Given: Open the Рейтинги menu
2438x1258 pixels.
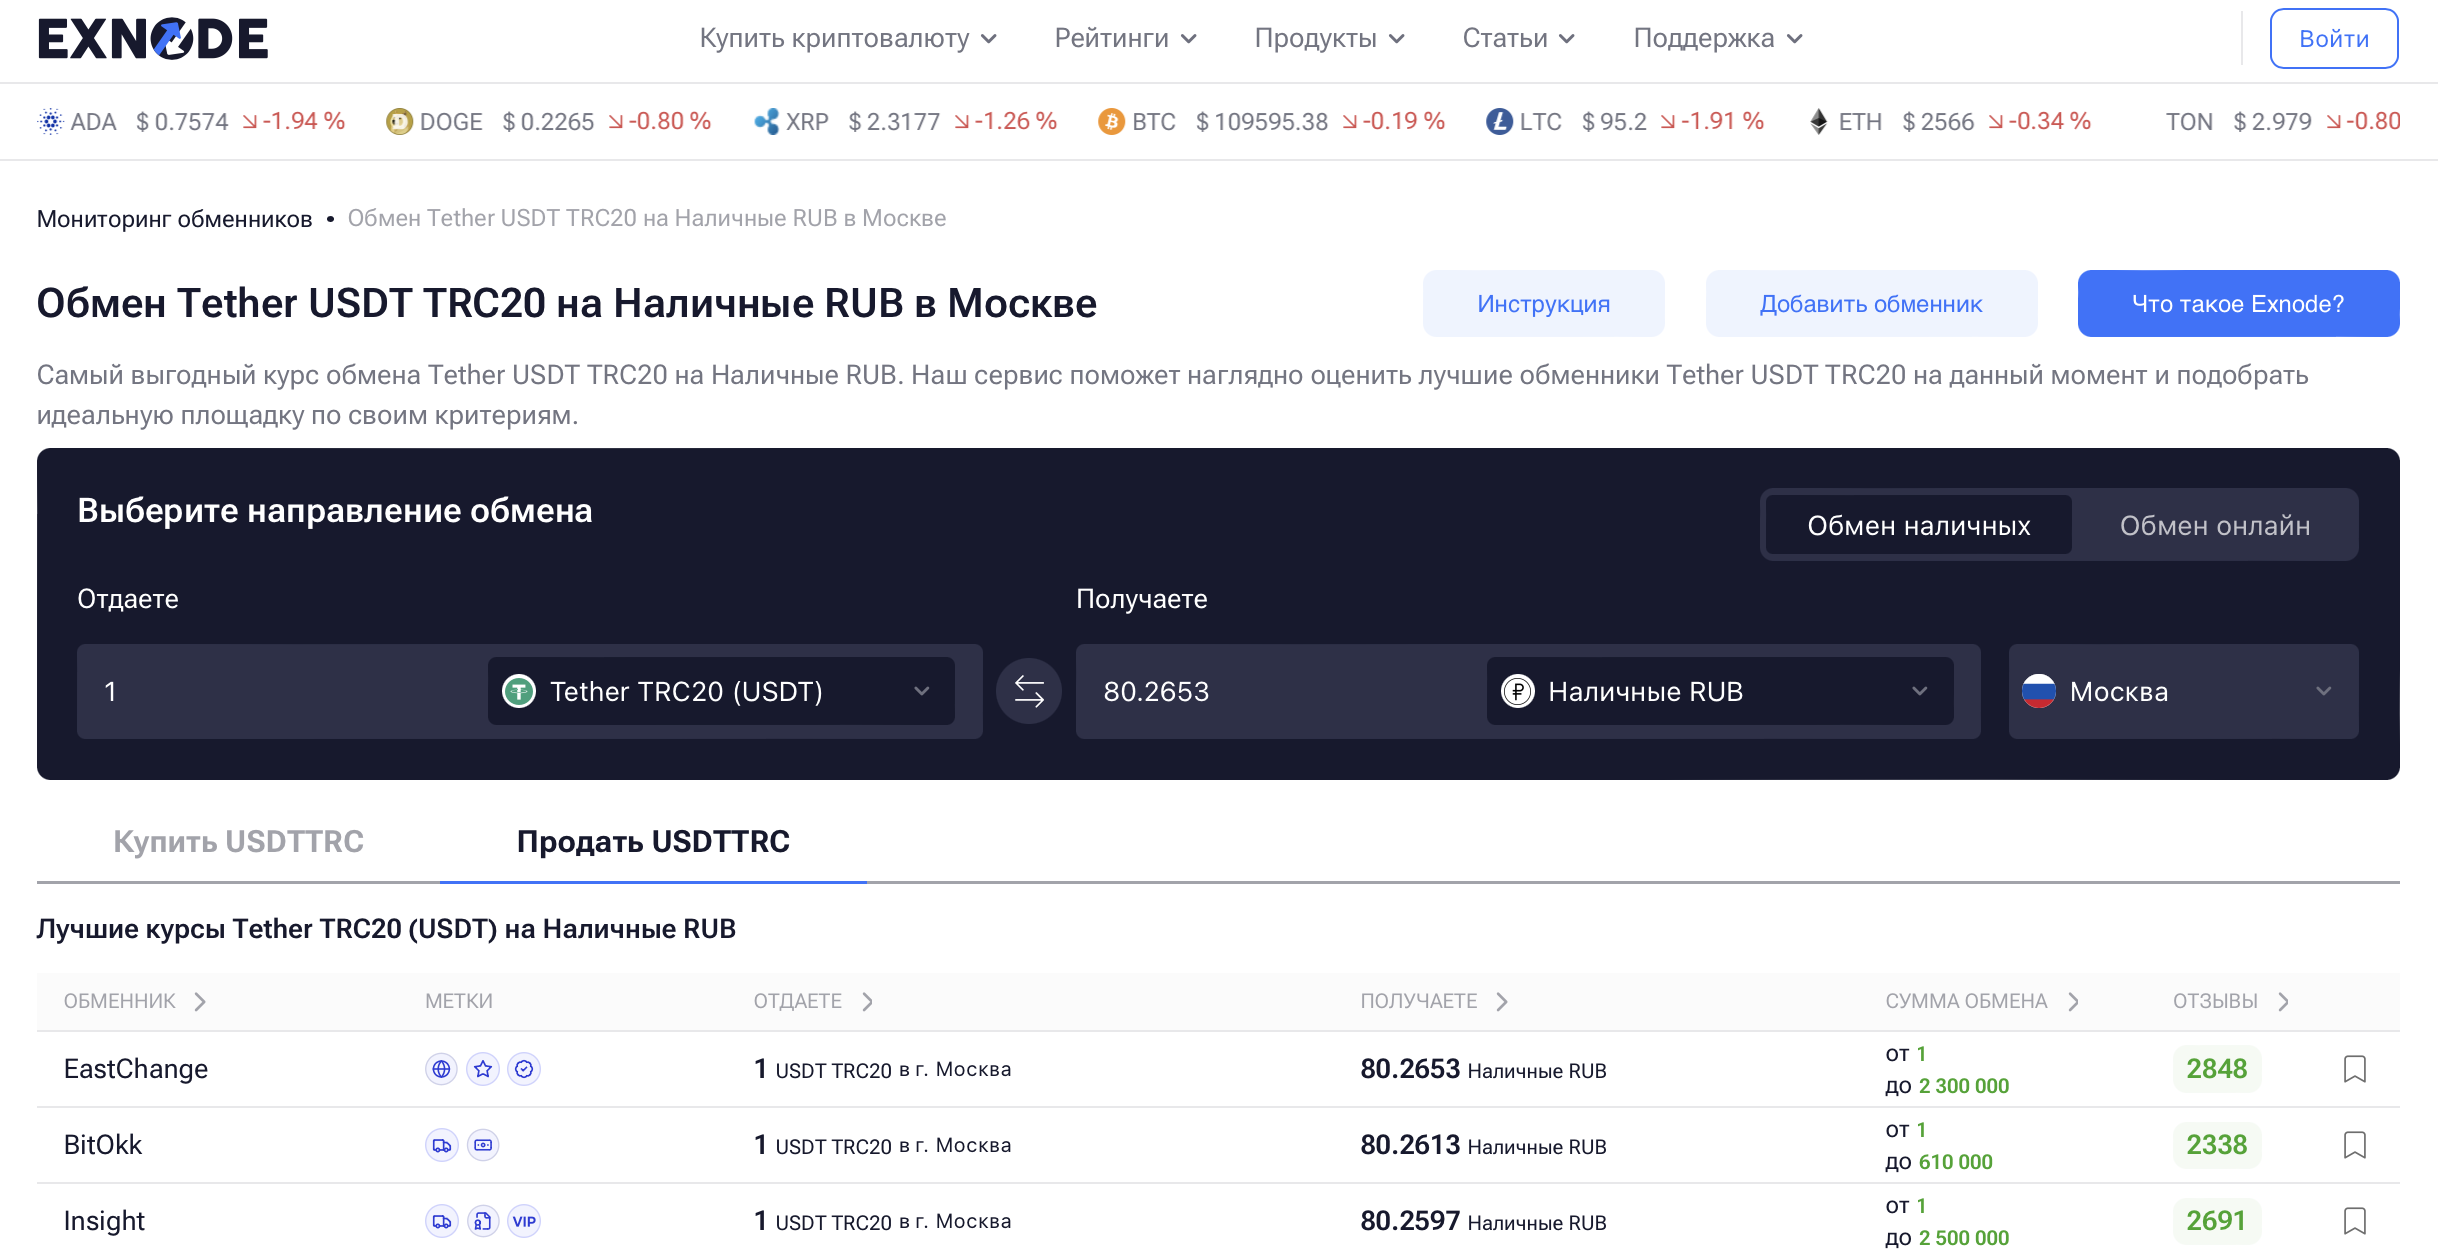Looking at the screenshot, I should click(x=1128, y=37).
